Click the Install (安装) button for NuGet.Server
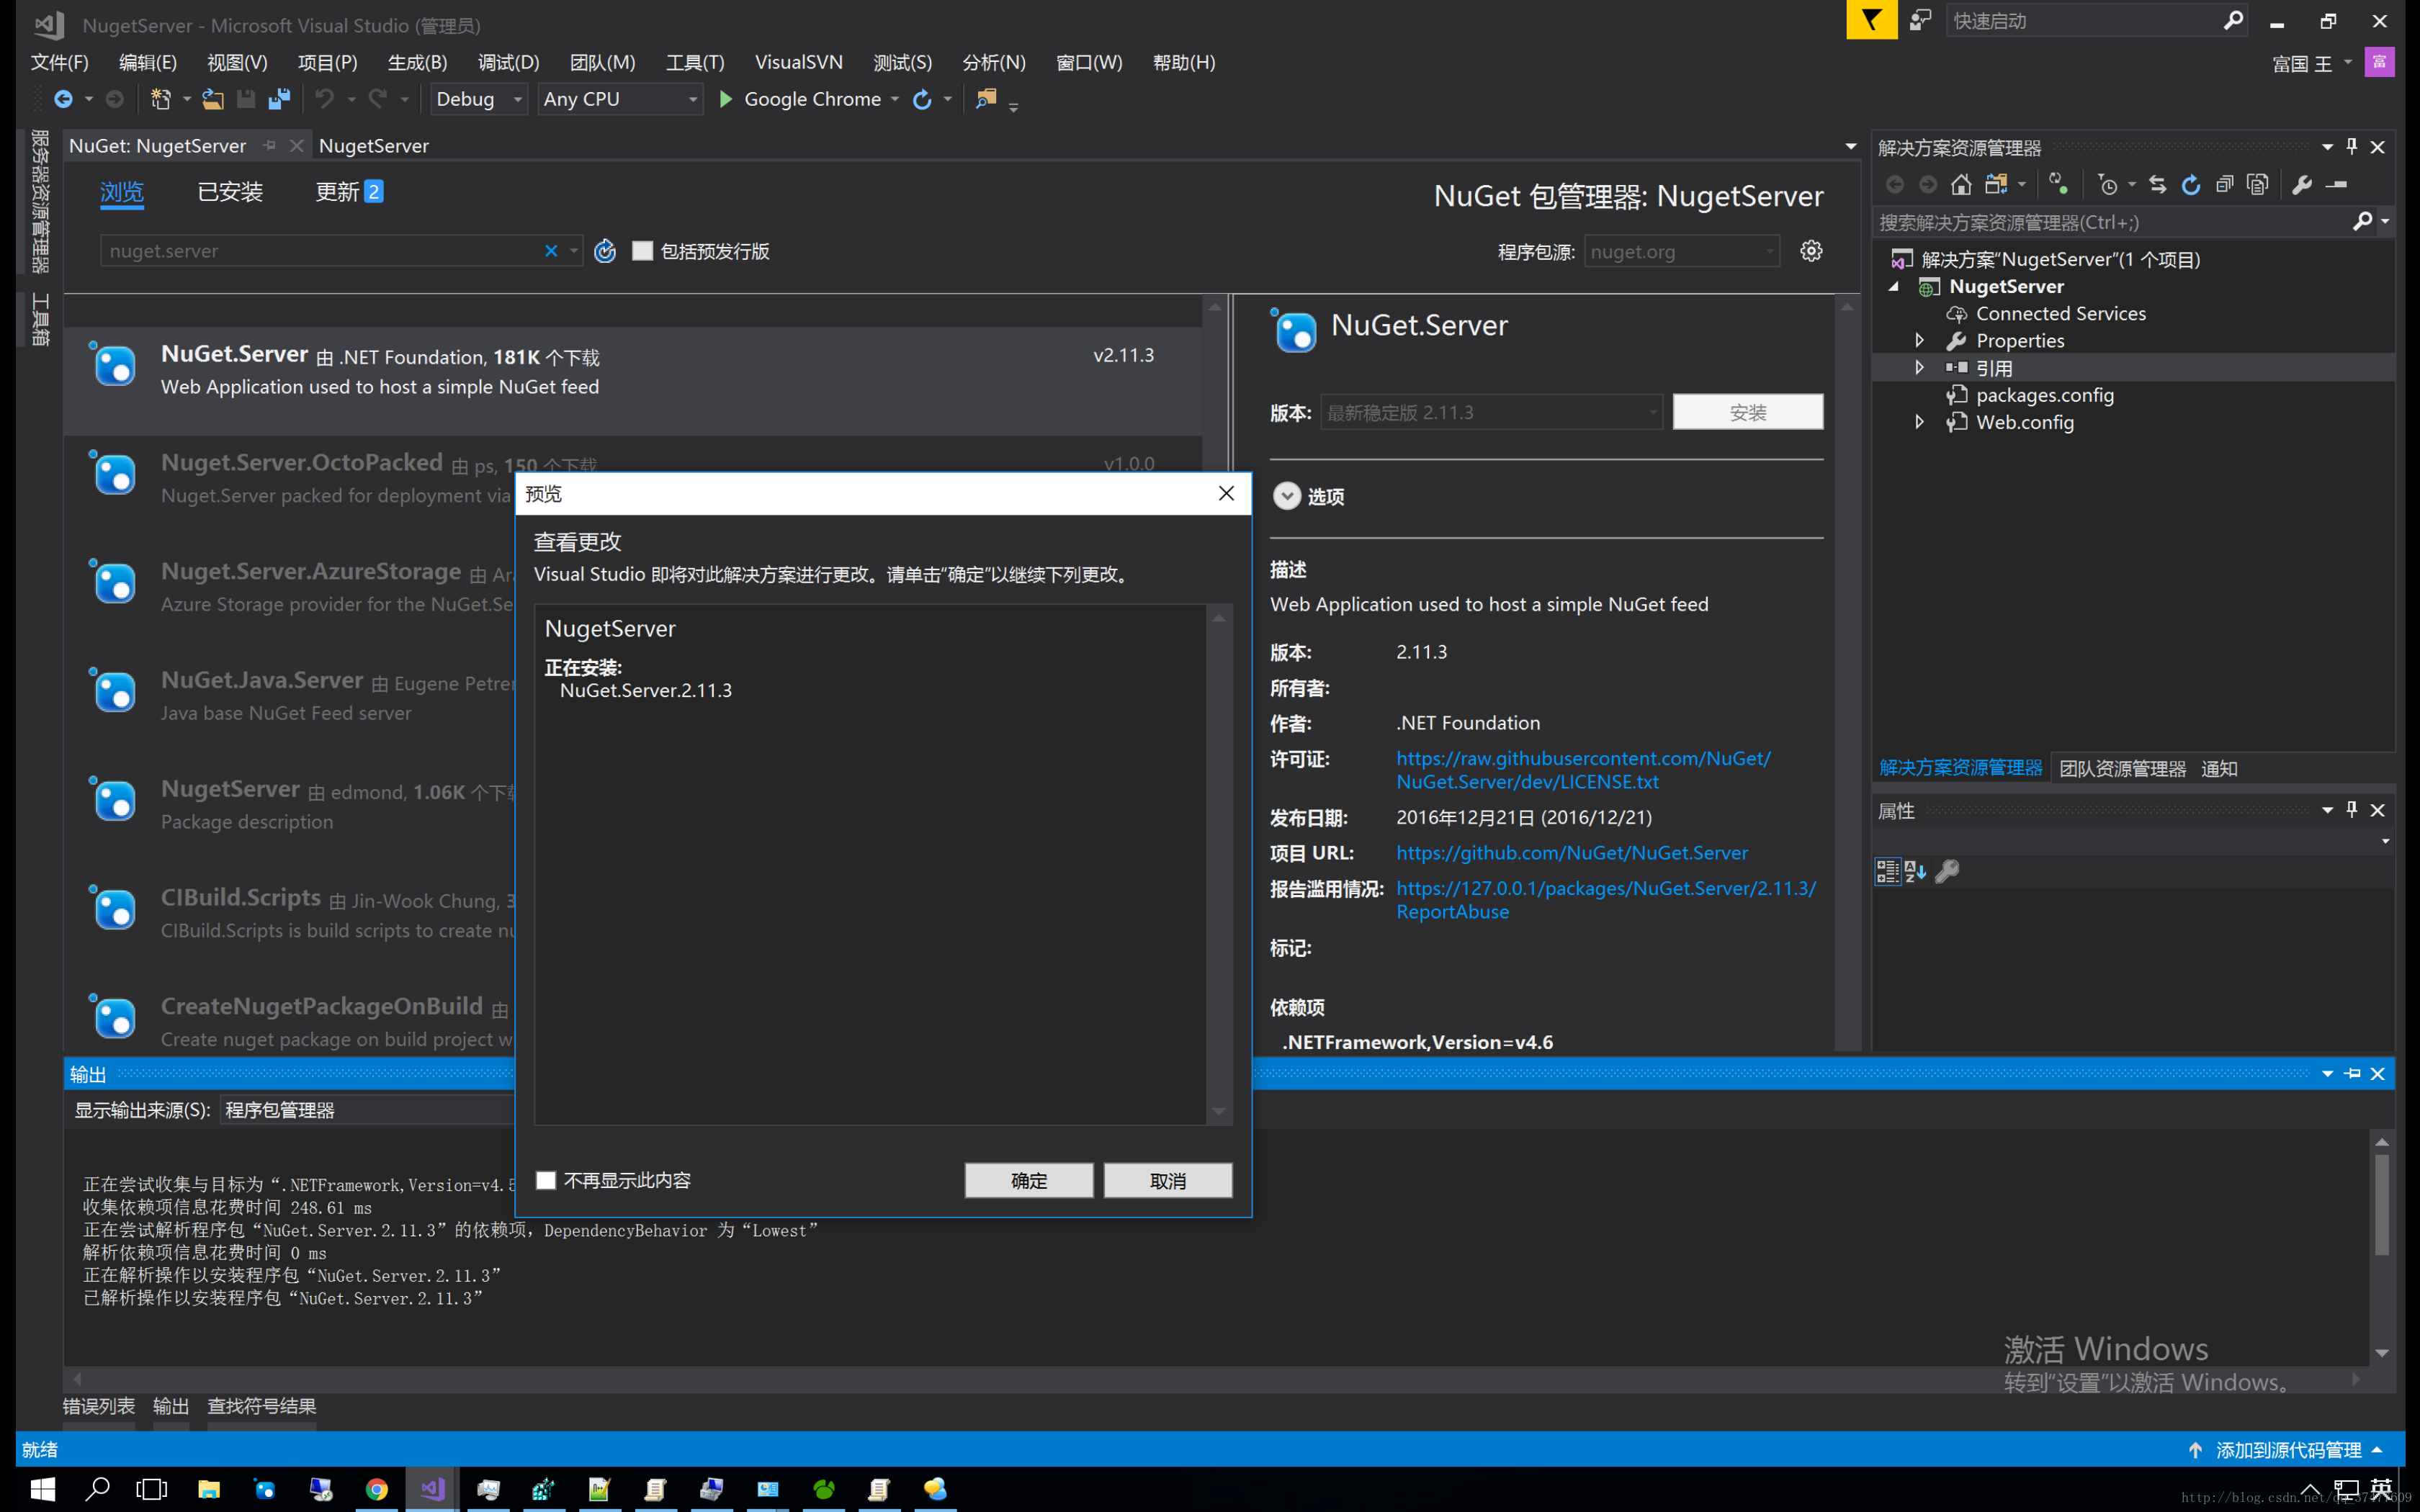 pyautogui.click(x=1747, y=412)
